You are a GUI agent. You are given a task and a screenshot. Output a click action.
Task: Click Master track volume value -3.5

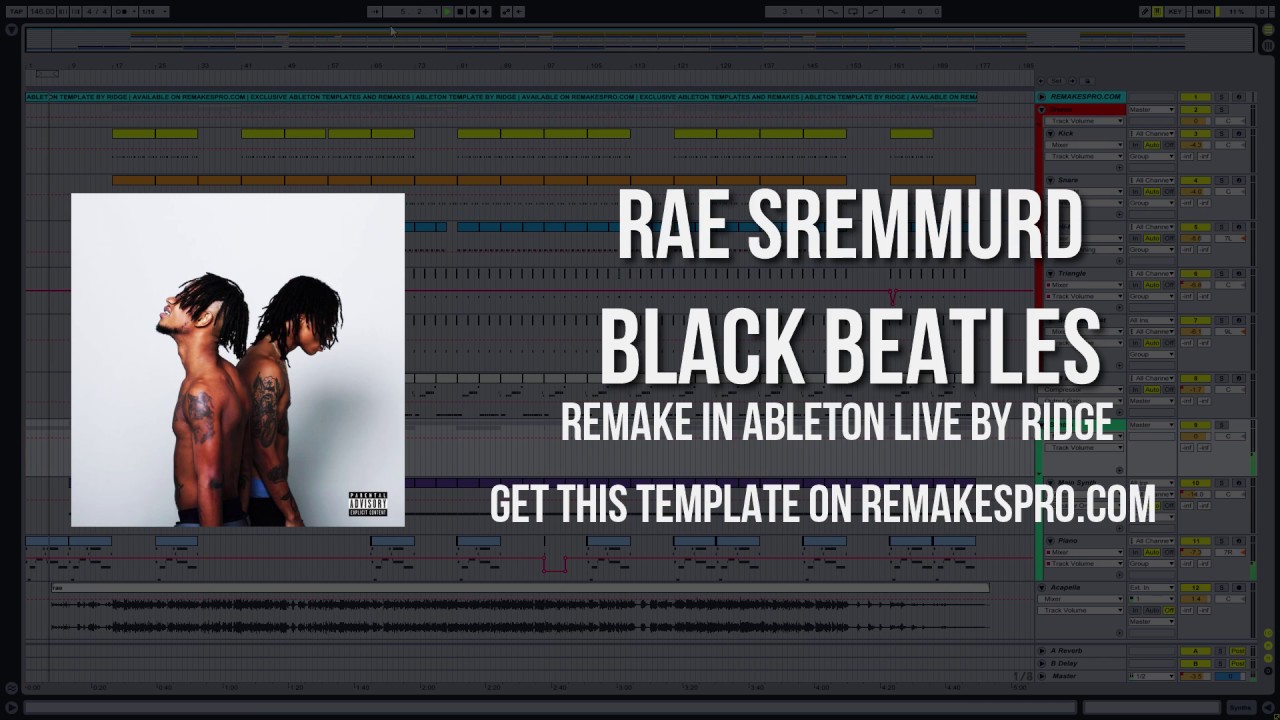(1196, 676)
